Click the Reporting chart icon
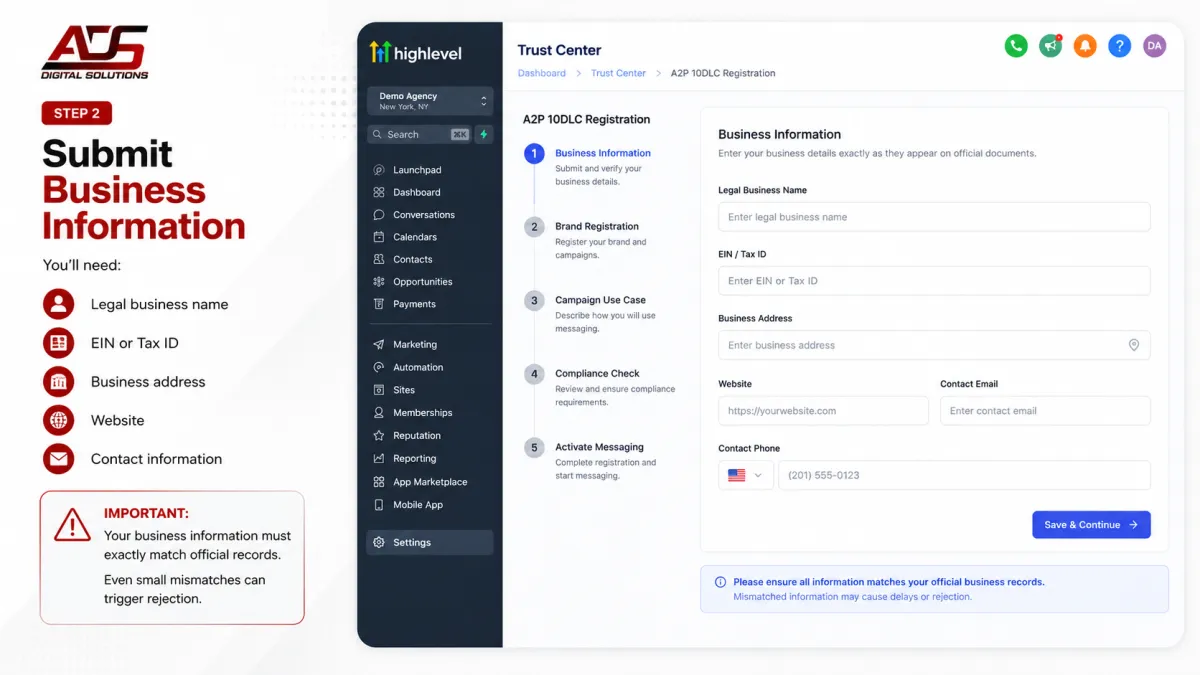 click(379, 459)
